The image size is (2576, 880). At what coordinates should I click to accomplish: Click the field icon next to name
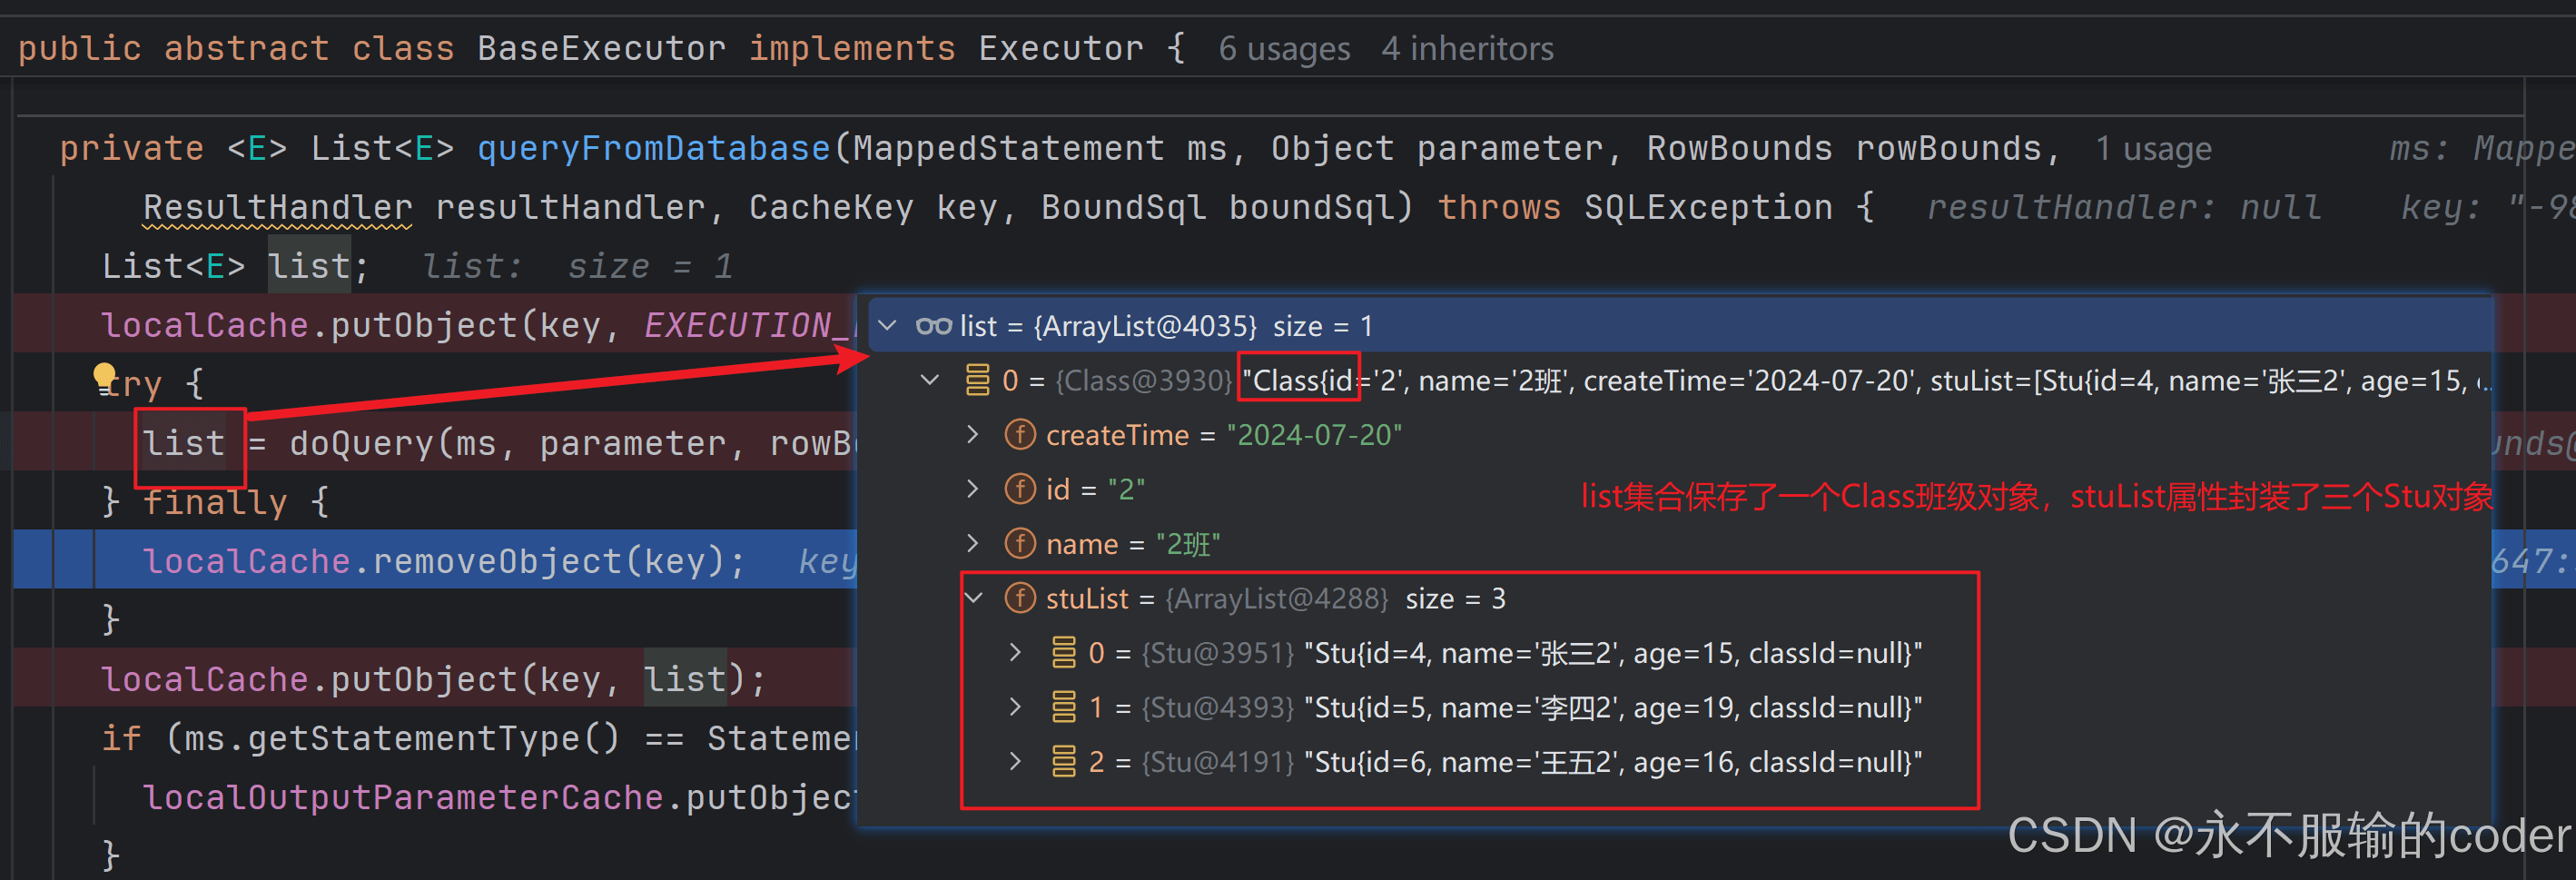tap(1019, 543)
